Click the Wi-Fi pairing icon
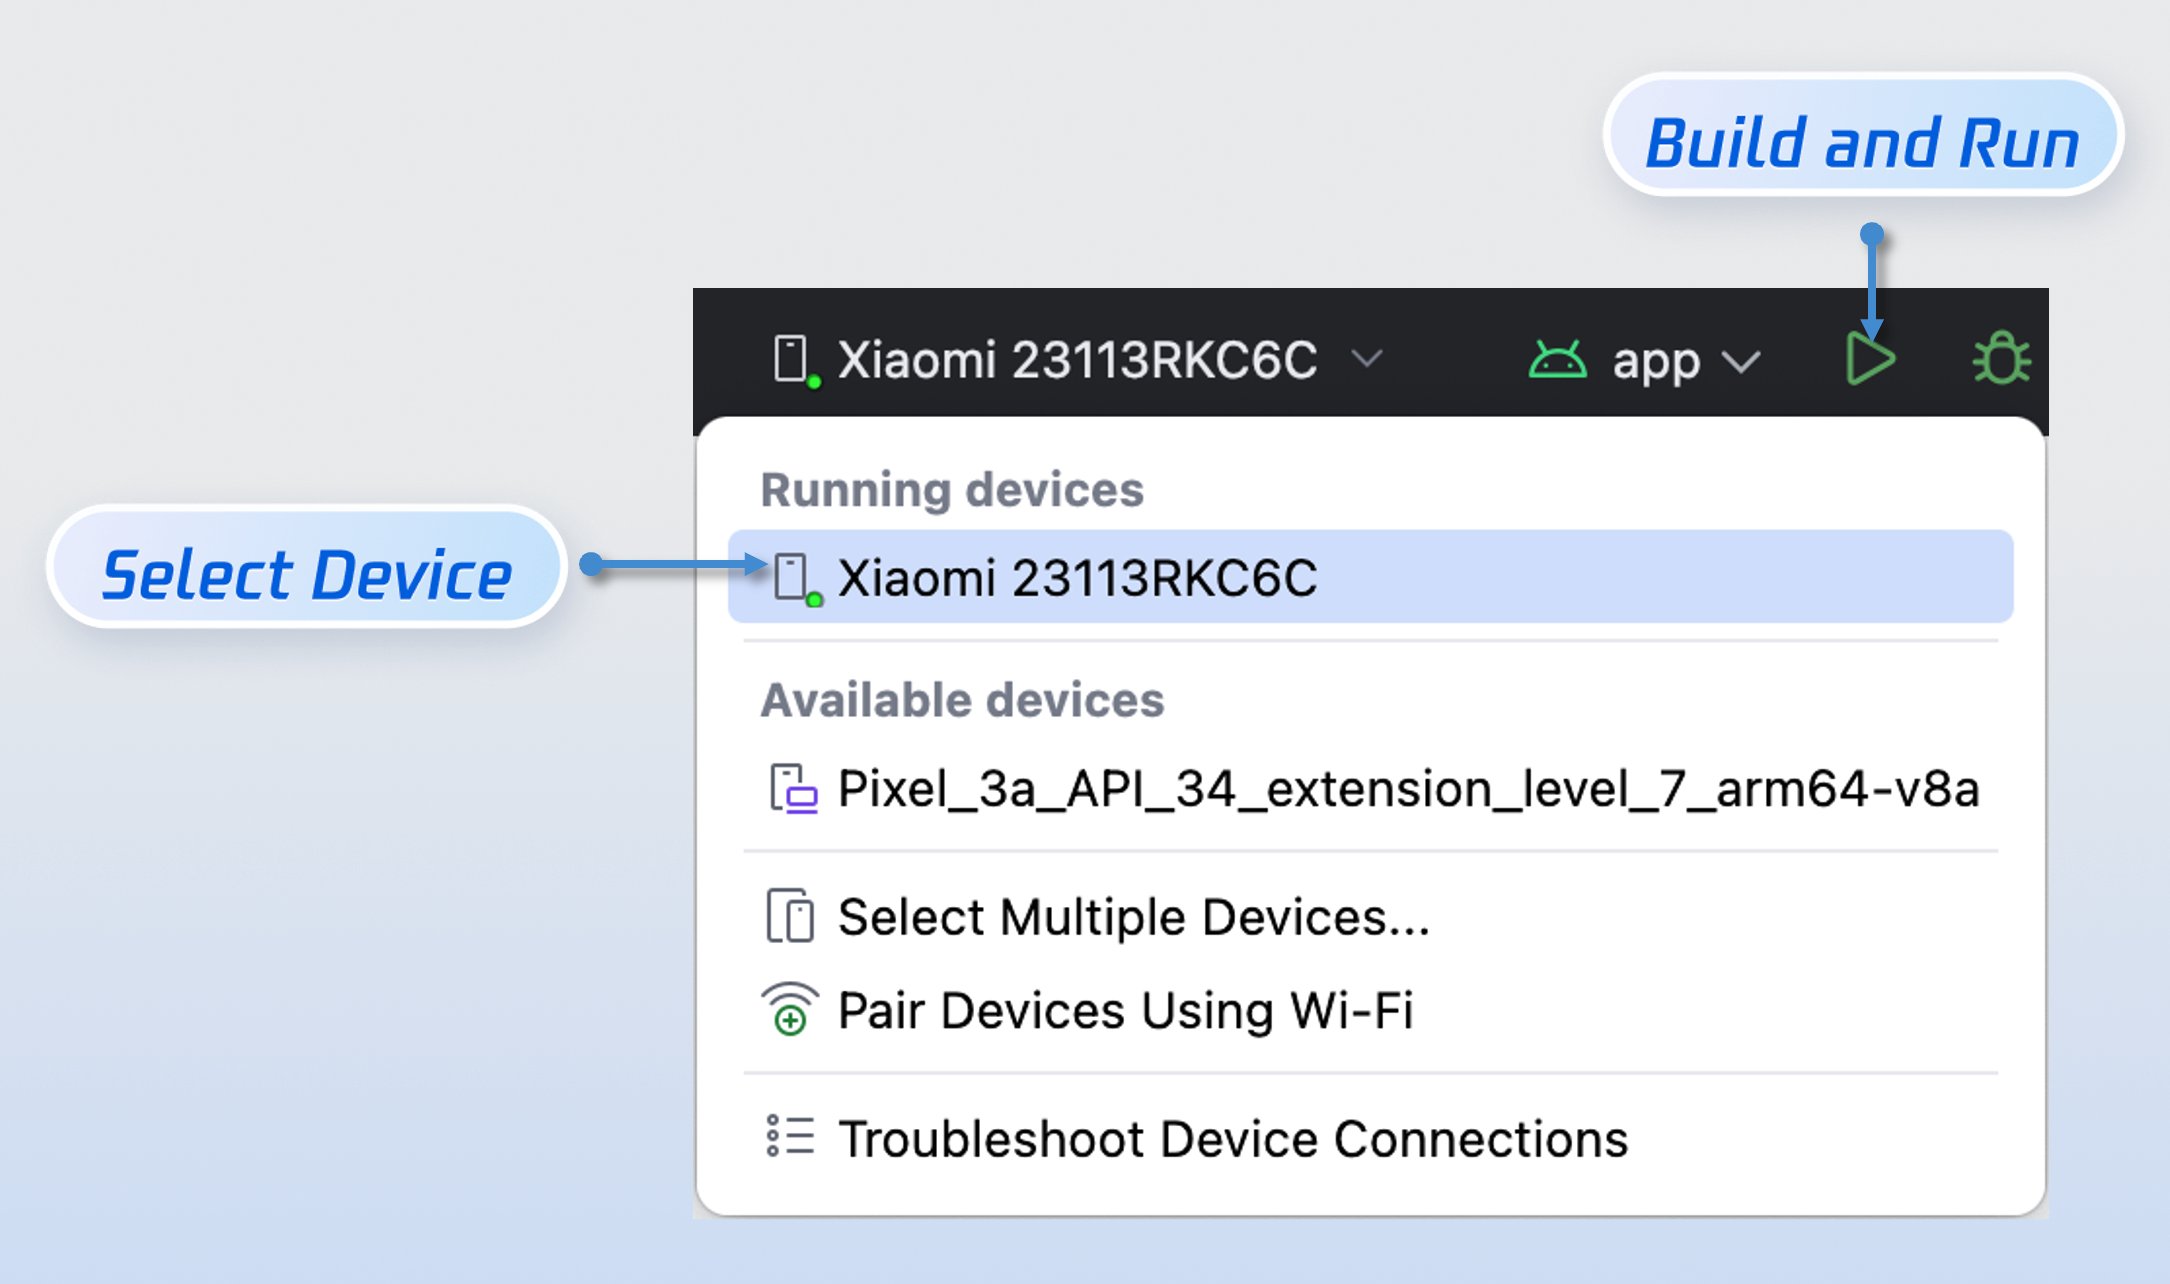2170x1284 pixels. point(790,1010)
